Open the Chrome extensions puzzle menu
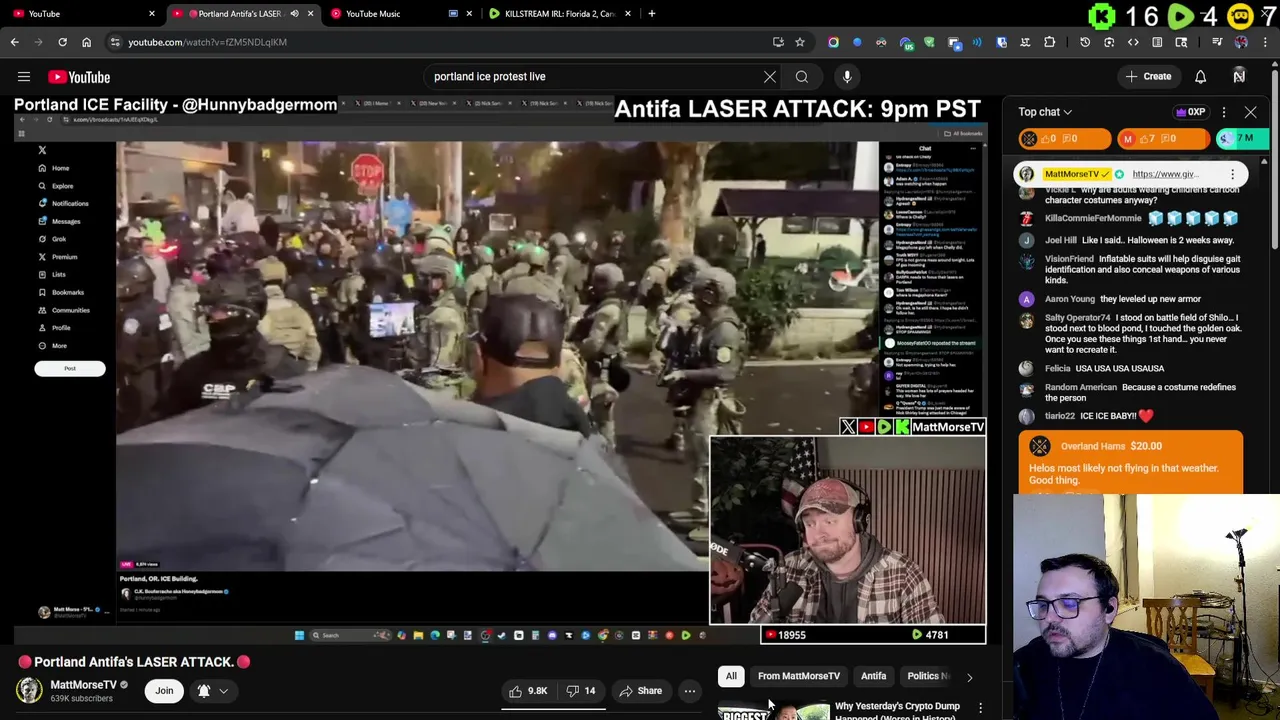This screenshot has width=1280, height=720. 1049,42
